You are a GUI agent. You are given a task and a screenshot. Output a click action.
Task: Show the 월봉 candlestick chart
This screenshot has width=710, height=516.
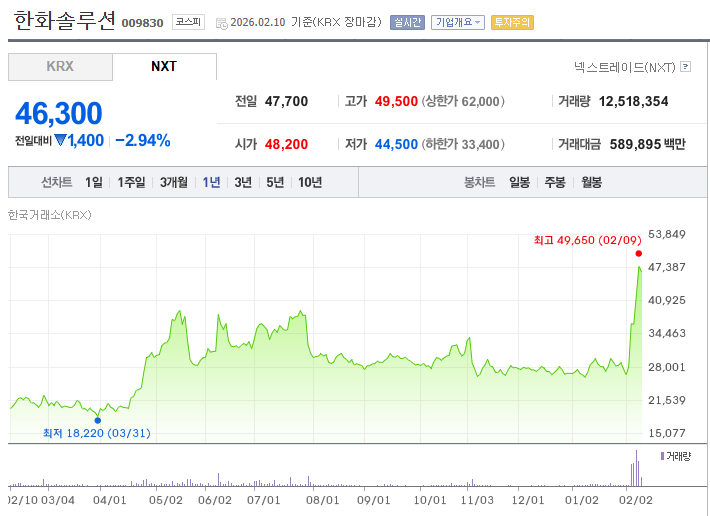591,182
